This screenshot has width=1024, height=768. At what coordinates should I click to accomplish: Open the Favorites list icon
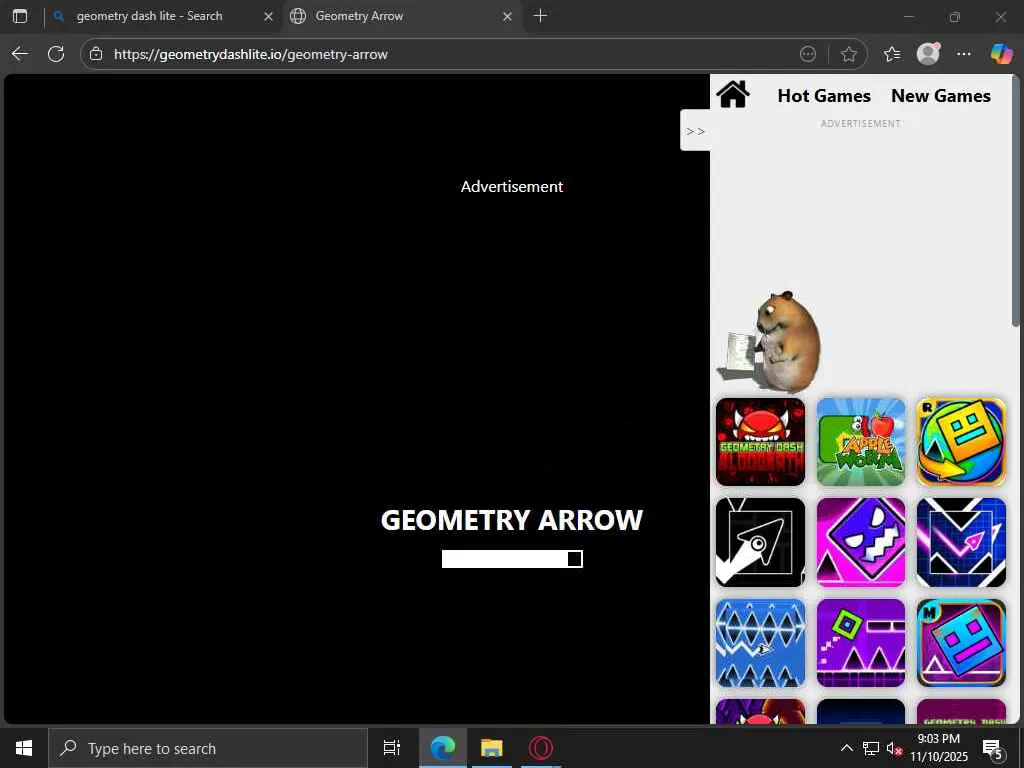[x=891, y=54]
